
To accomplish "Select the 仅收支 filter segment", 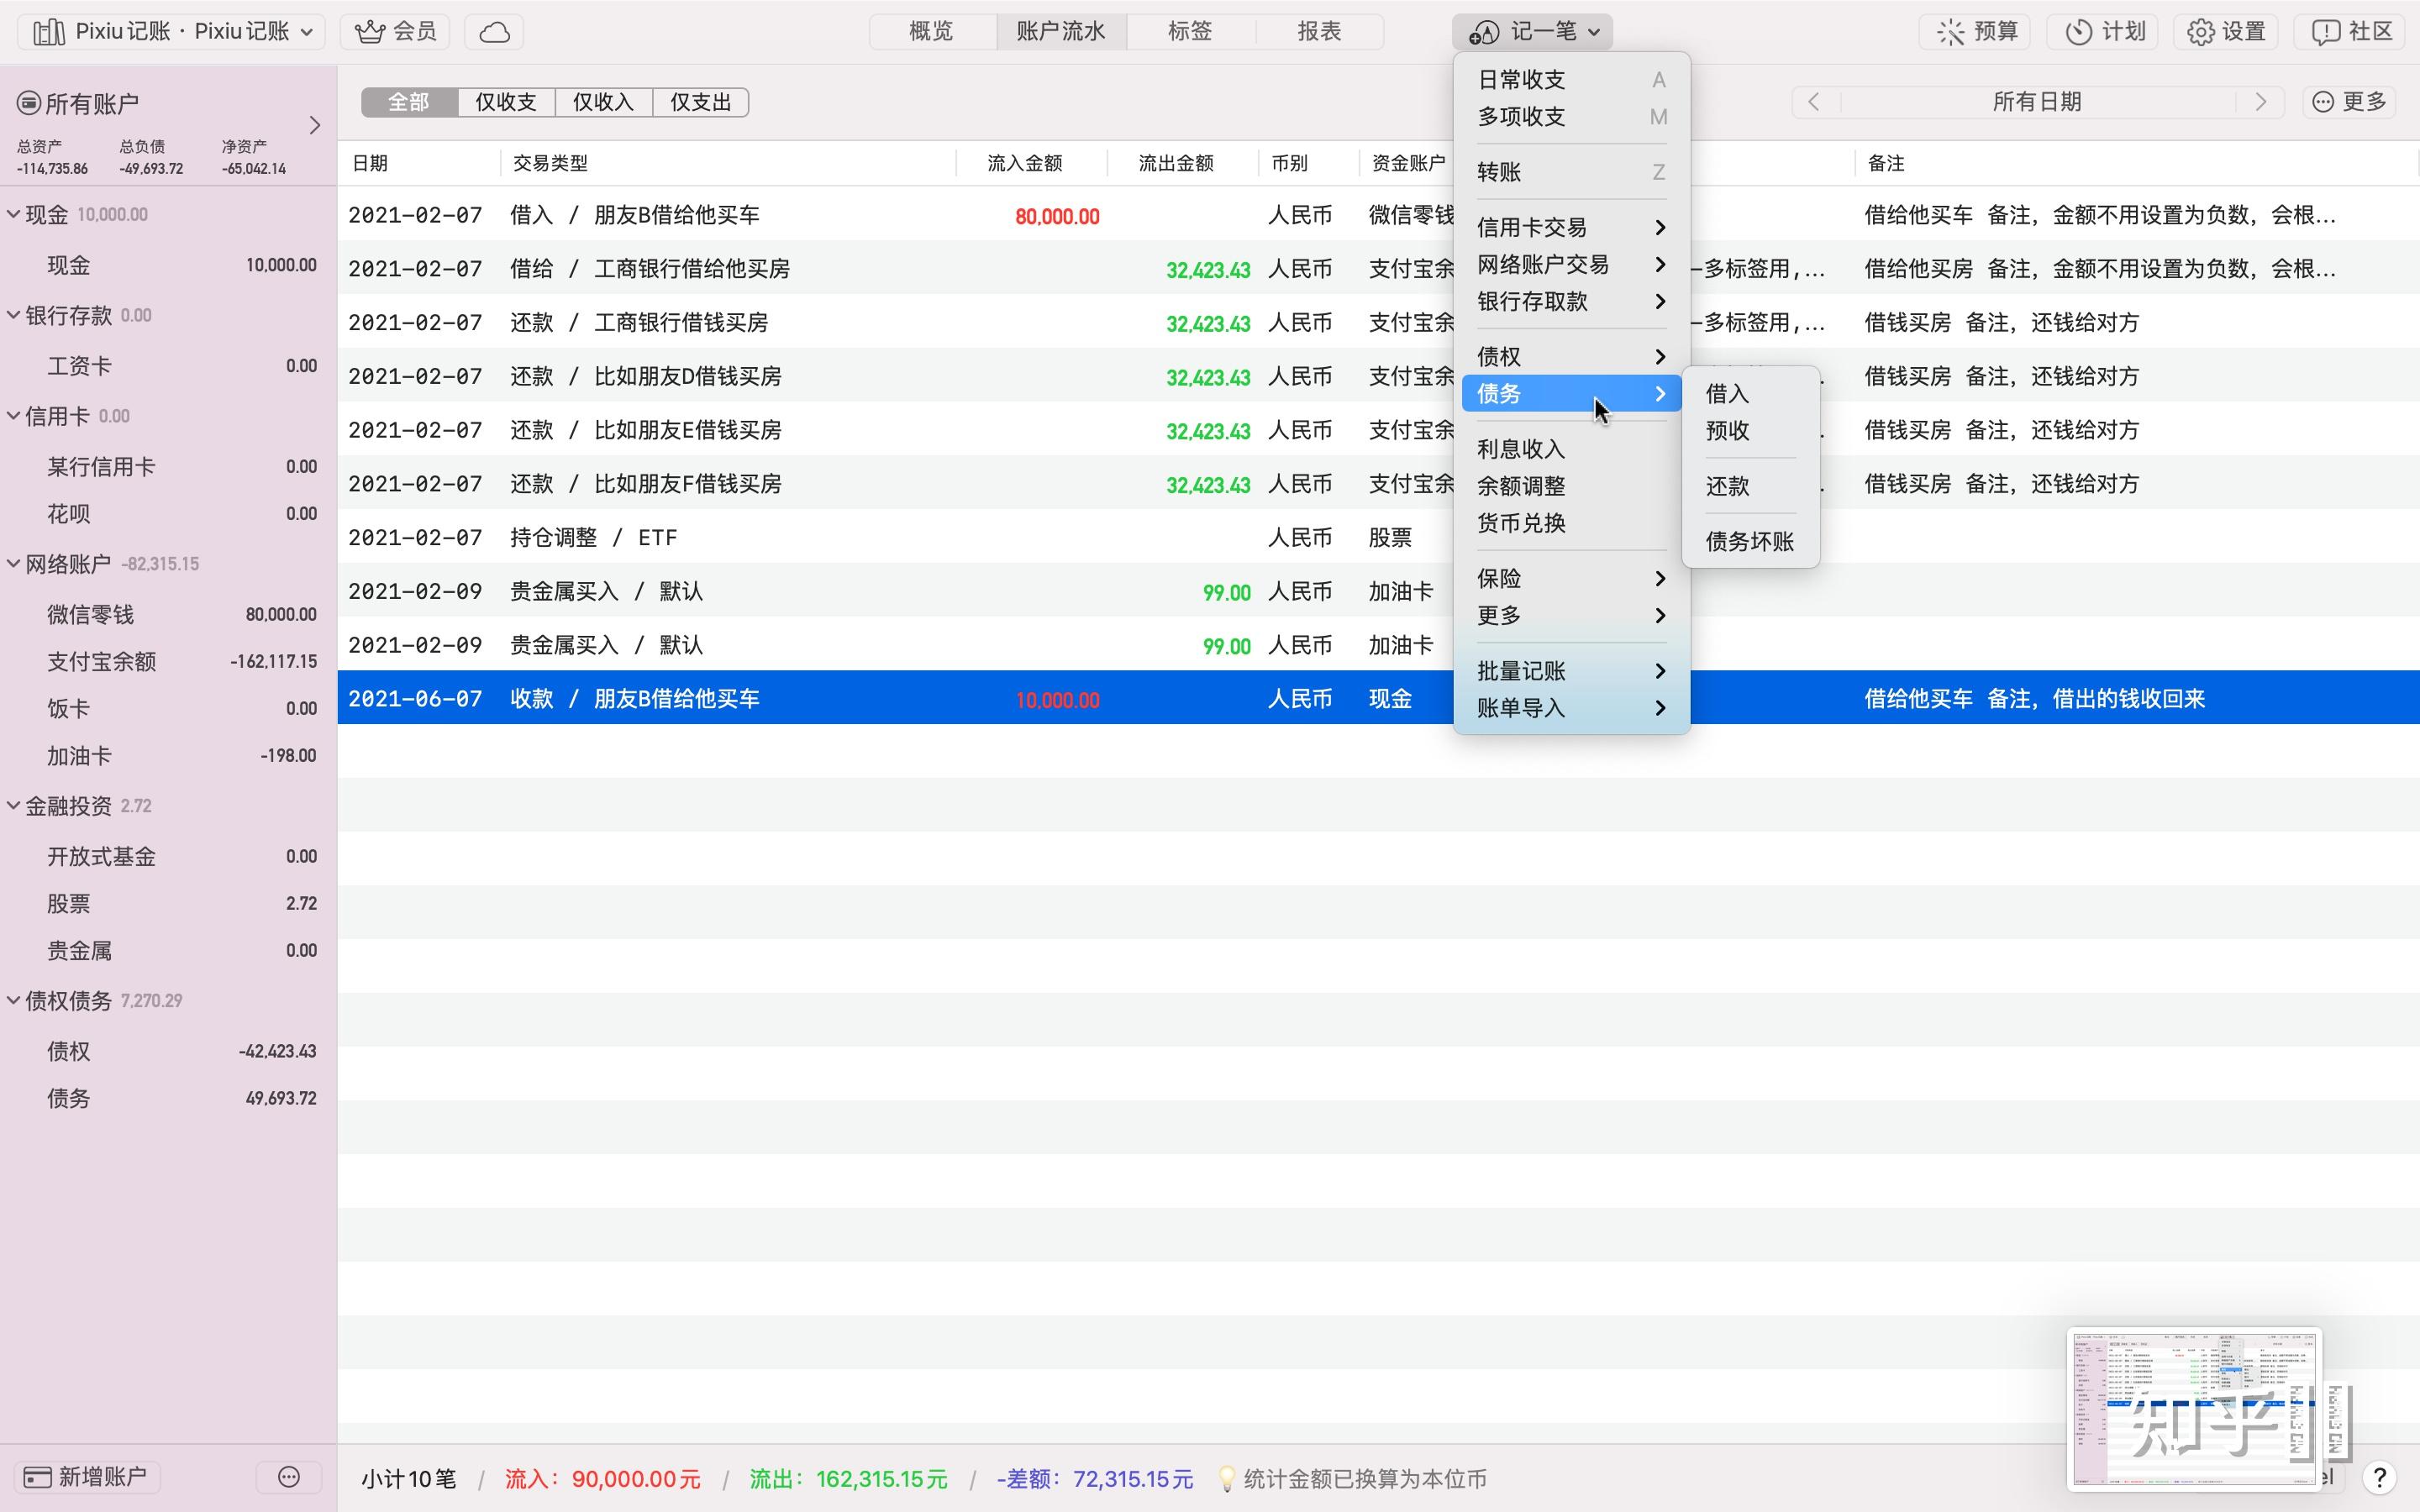I will tap(506, 102).
